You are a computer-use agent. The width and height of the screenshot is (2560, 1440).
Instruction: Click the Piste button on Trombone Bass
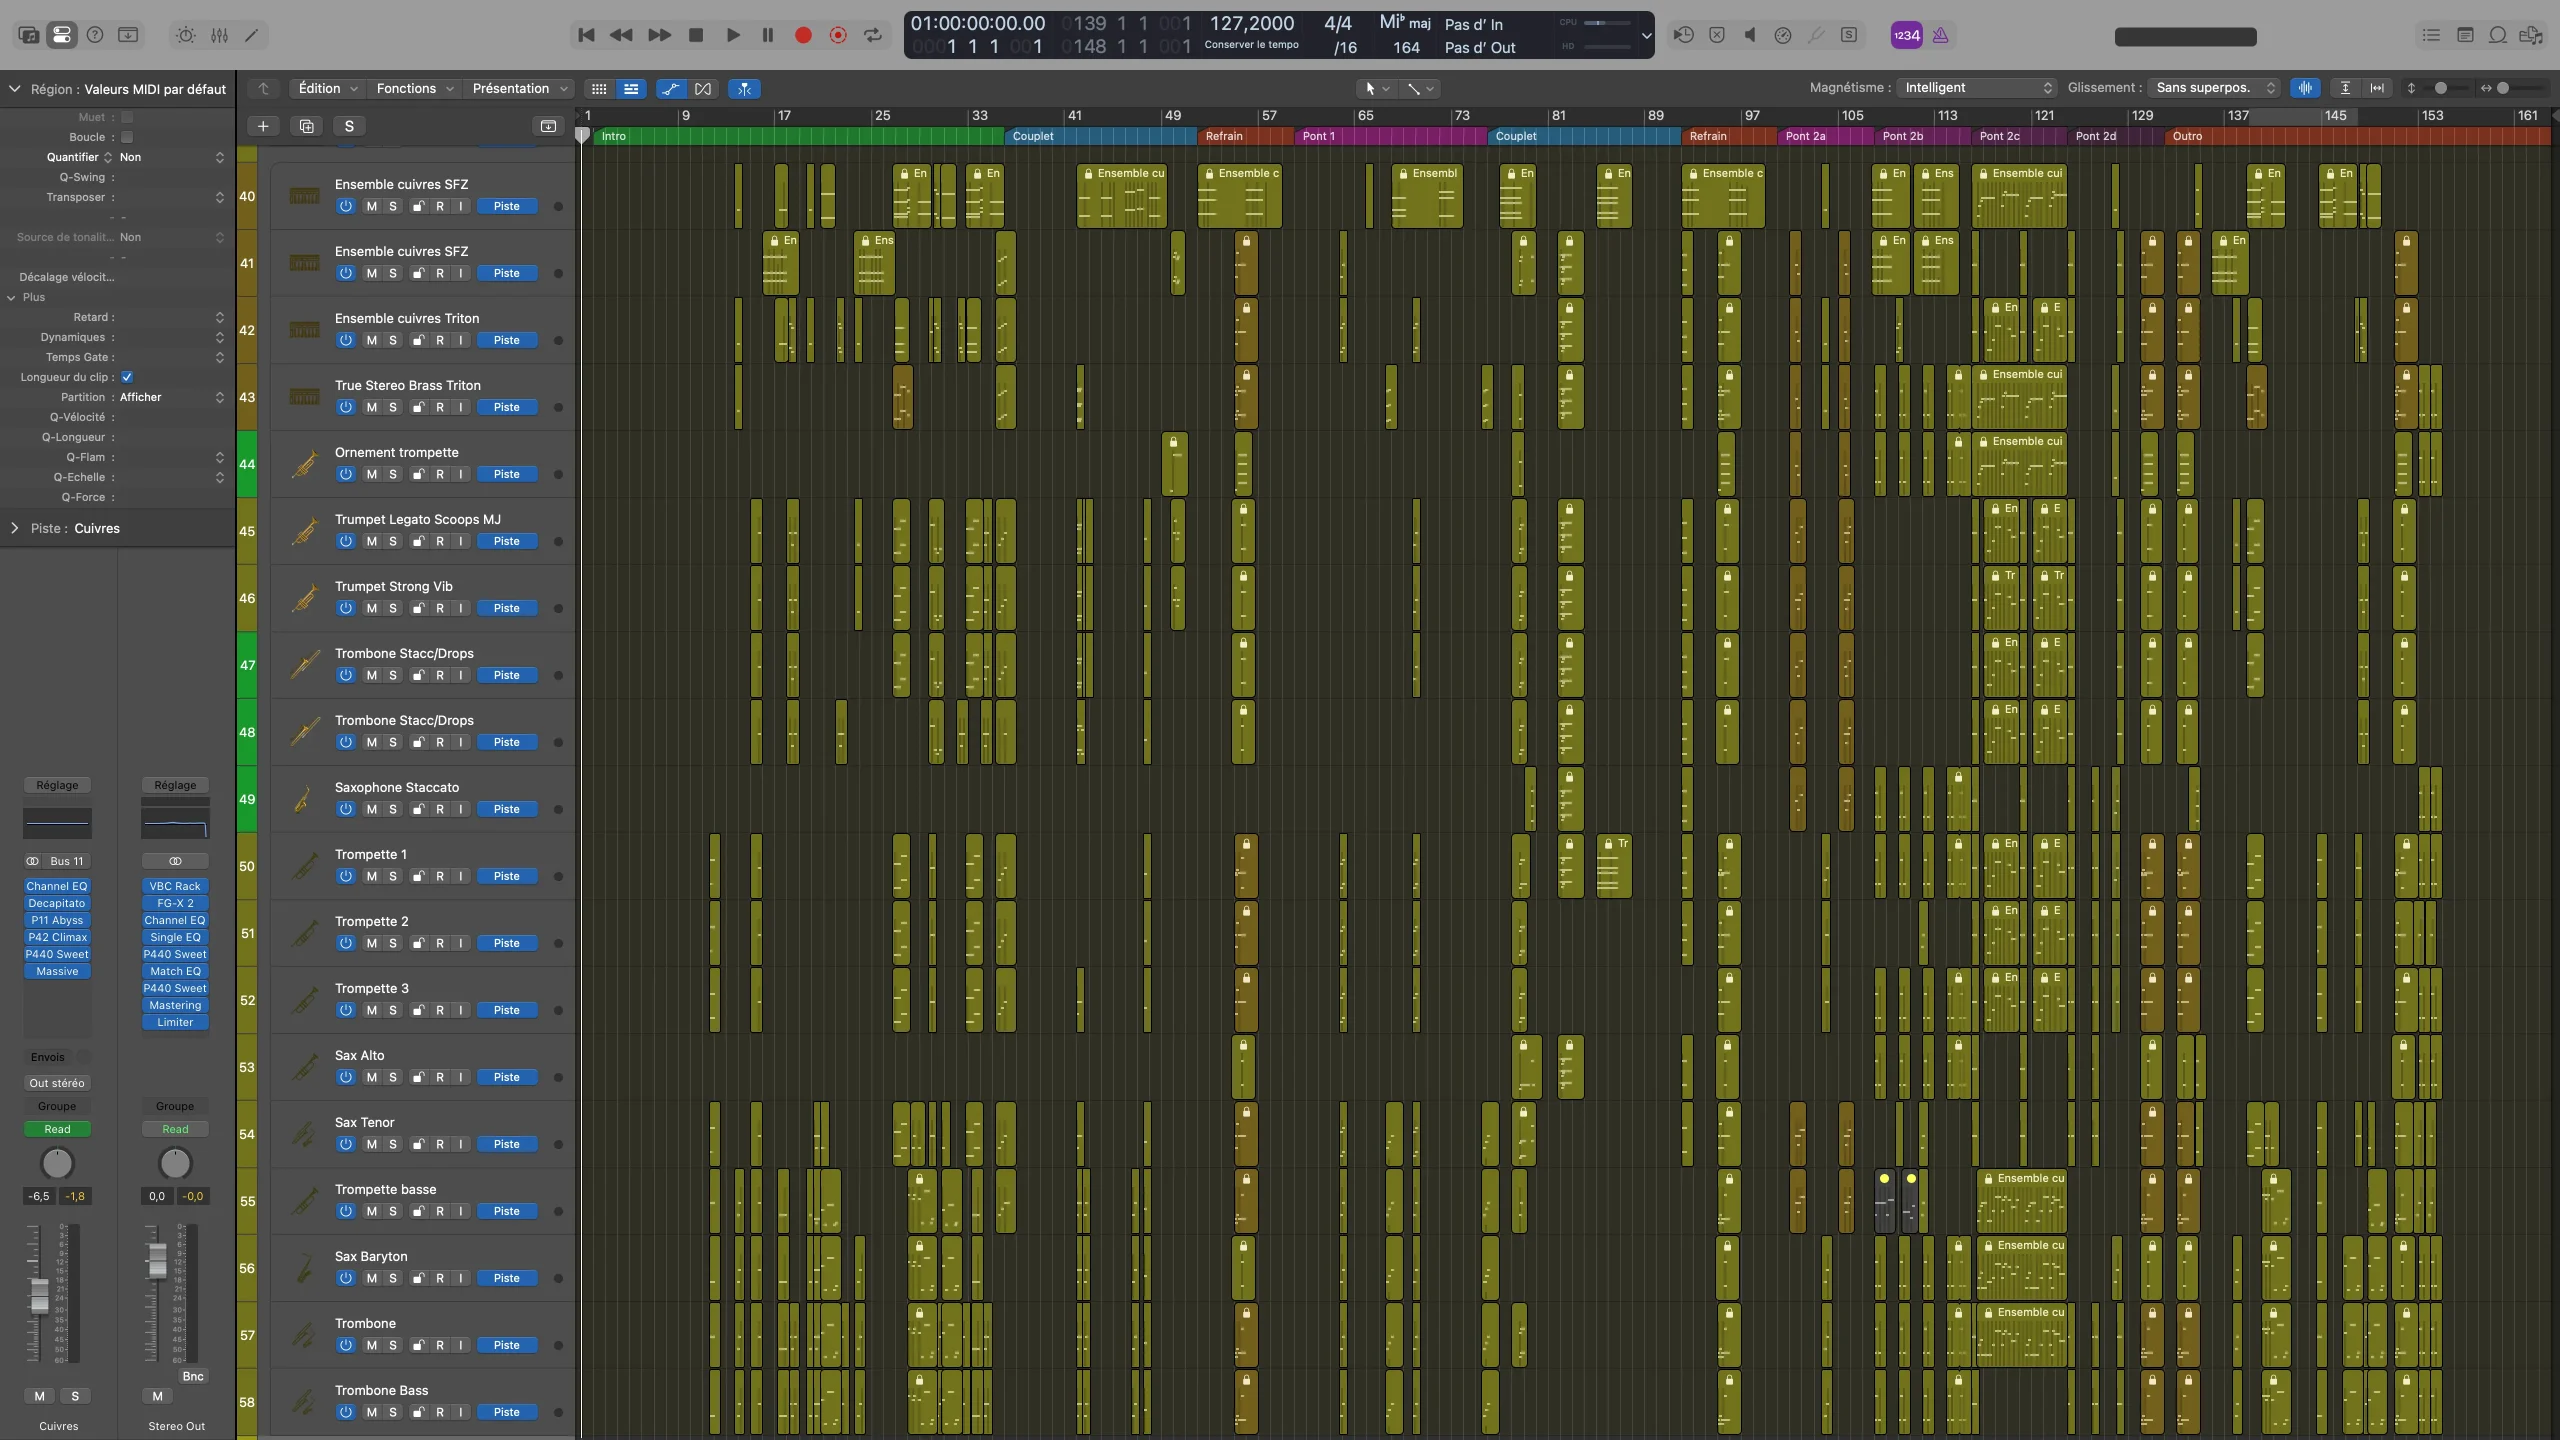[506, 1412]
